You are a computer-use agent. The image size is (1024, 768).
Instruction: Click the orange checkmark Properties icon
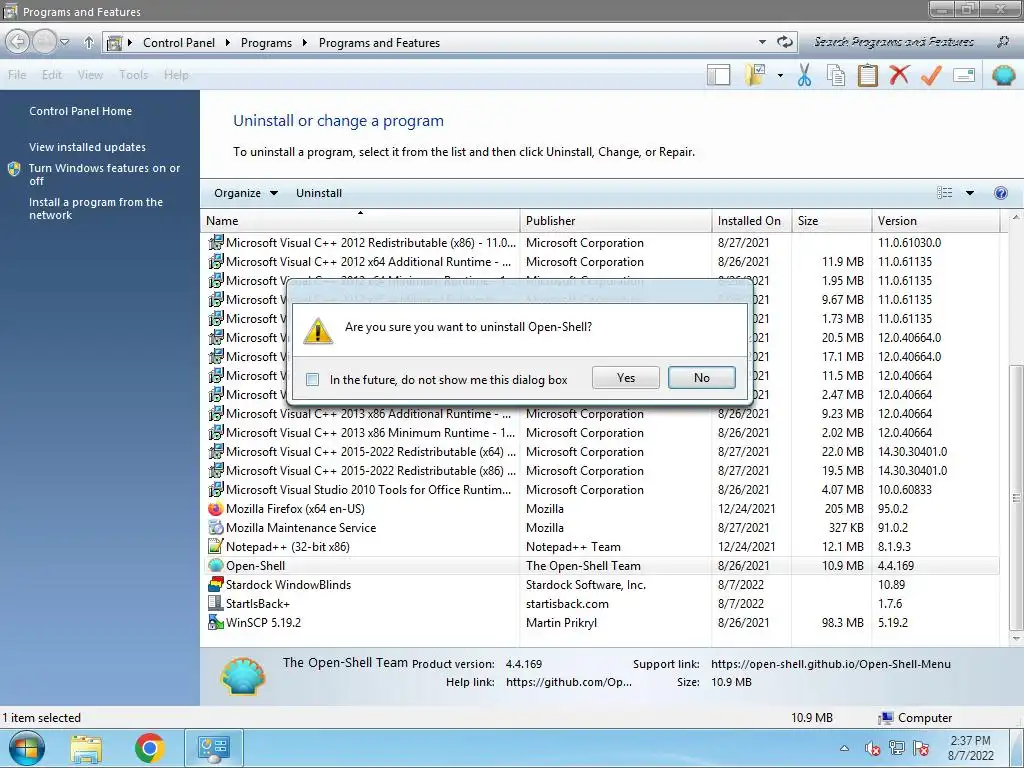point(931,75)
